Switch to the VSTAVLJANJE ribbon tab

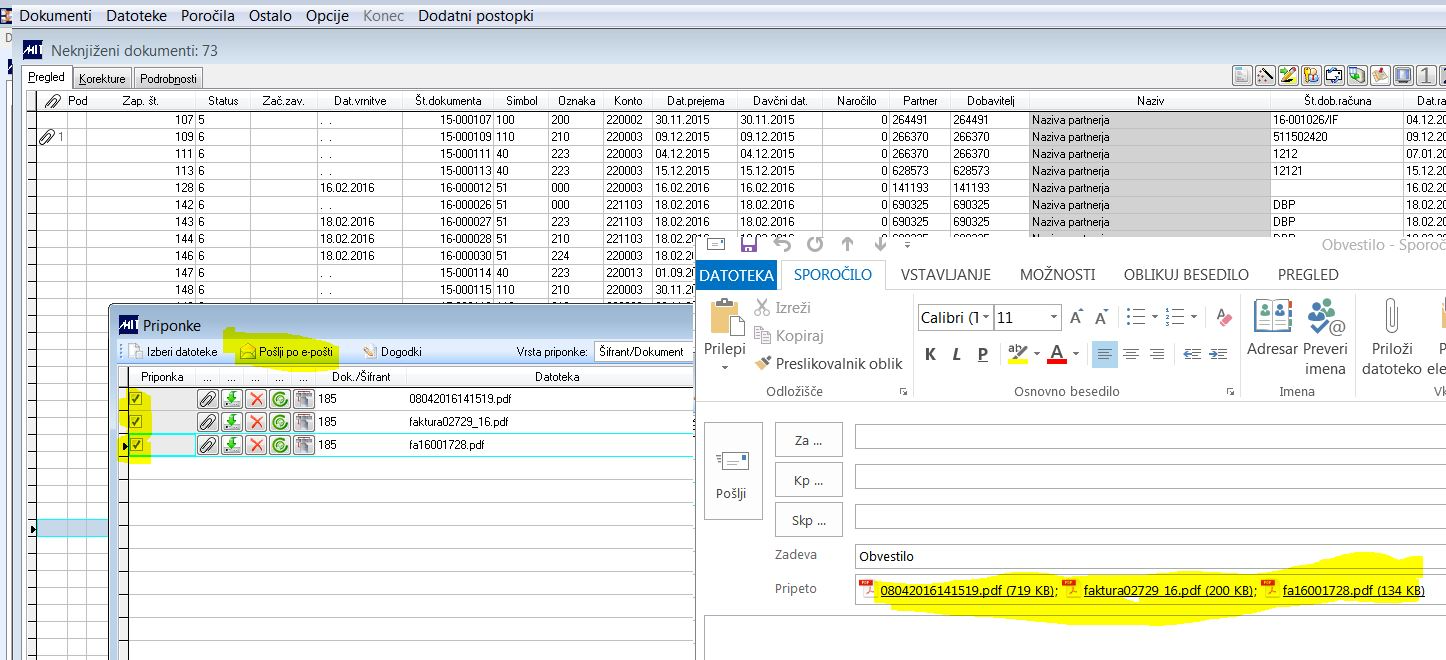pos(945,275)
